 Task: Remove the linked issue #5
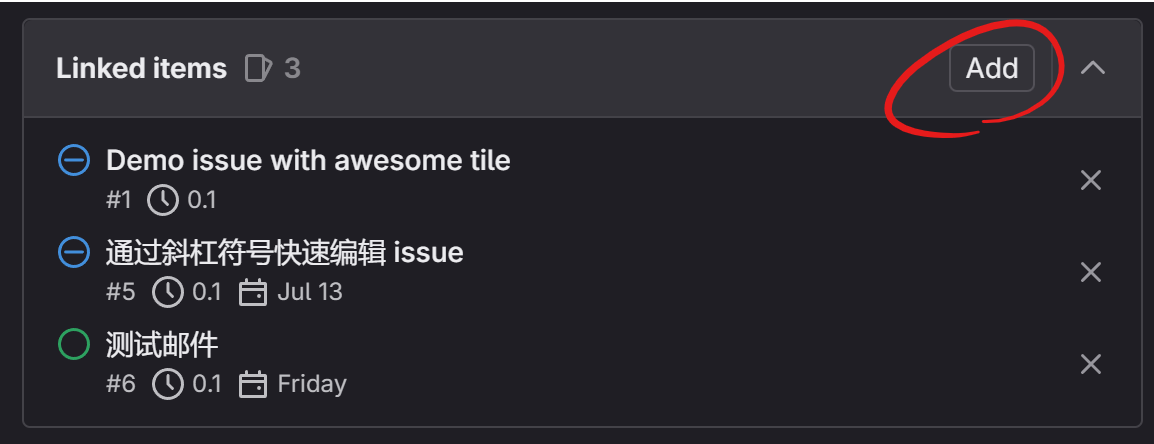tap(1091, 272)
